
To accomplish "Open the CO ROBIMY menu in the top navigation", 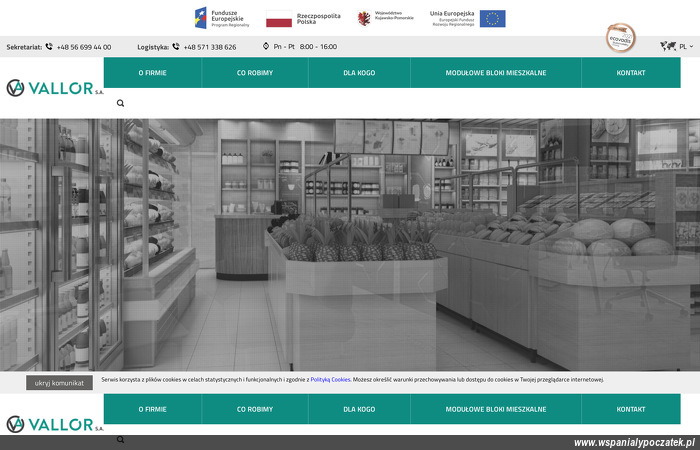I will pyautogui.click(x=255, y=73).
